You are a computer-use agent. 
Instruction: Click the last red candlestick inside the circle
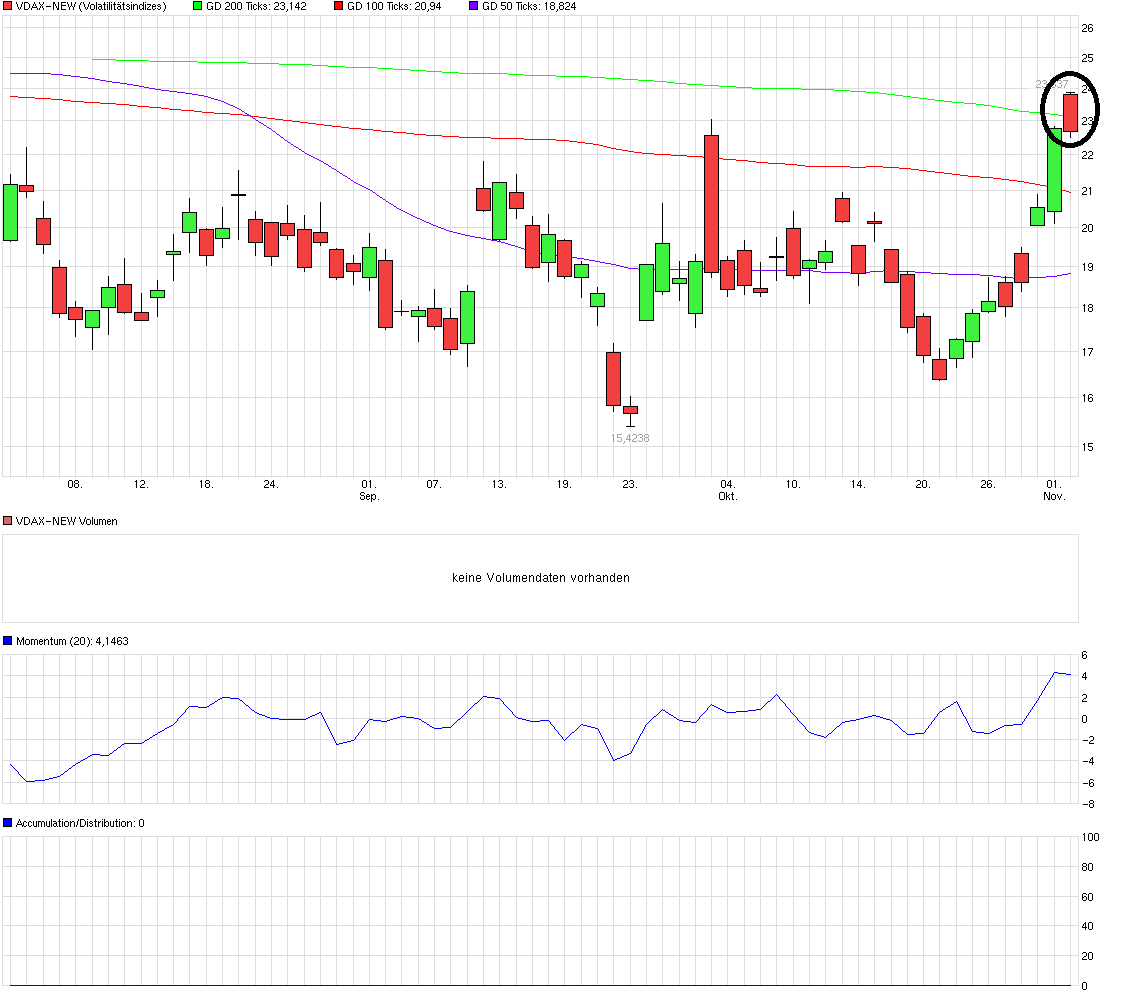[1070, 113]
